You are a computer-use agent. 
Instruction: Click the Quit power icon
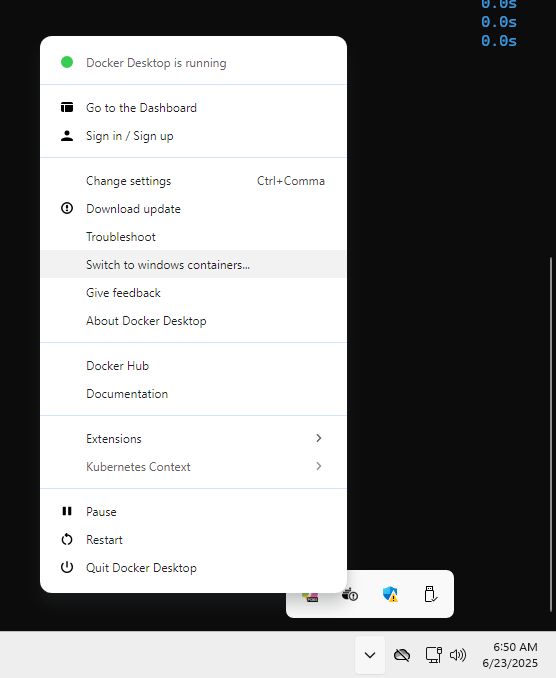tap(67, 567)
